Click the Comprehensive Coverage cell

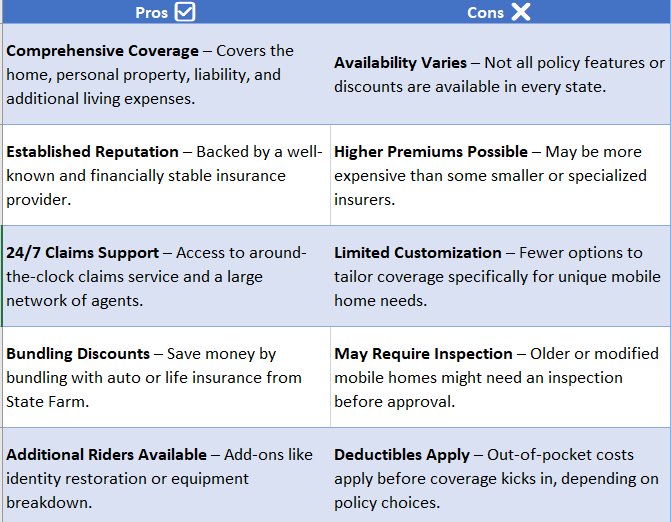click(x=166, y=74)
